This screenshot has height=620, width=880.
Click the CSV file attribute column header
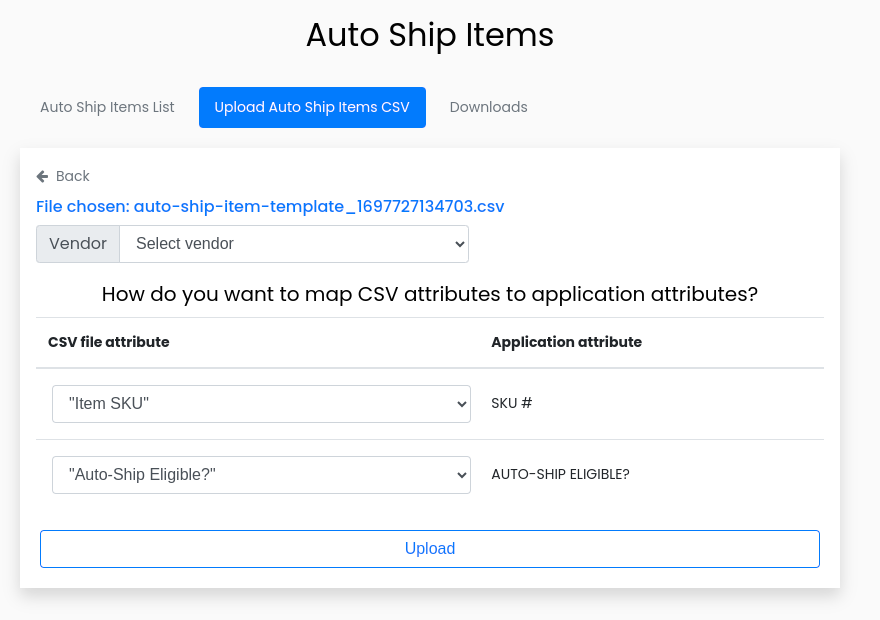109,342
